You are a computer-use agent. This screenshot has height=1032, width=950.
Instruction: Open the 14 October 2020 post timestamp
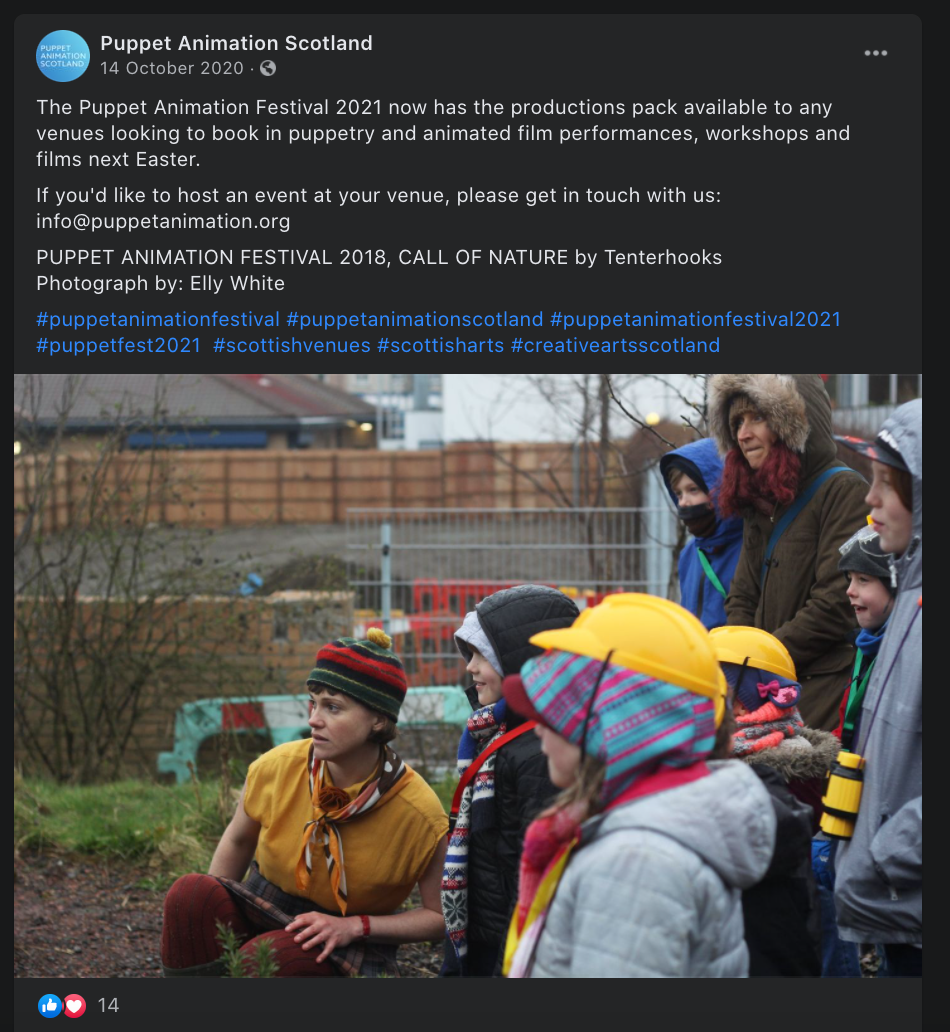172,68
